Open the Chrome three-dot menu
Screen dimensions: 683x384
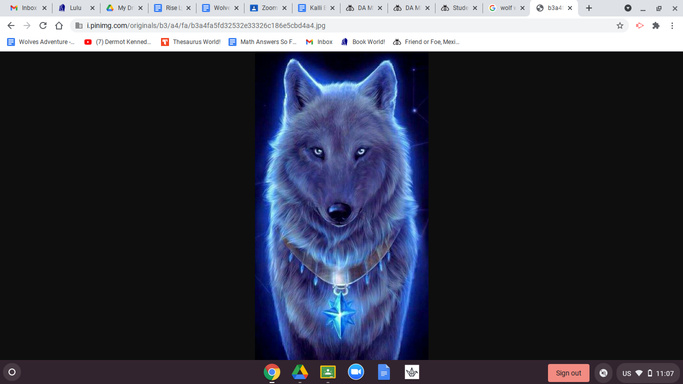[x=672, y=26]
